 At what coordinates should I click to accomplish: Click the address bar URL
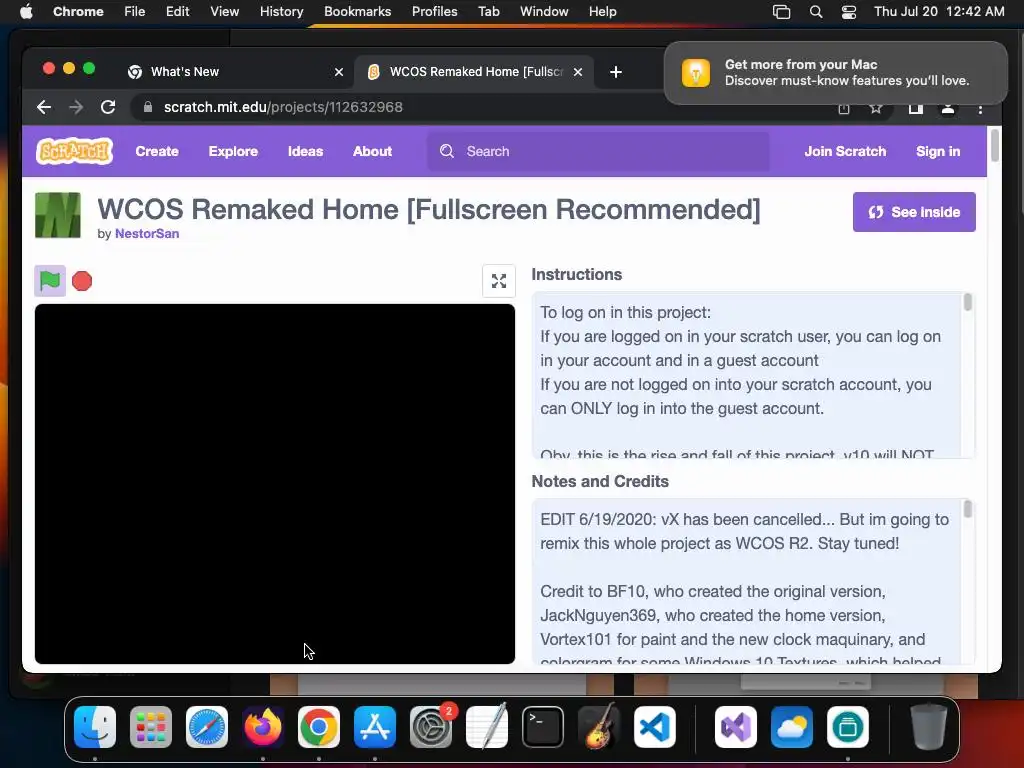tap(283, 107)
